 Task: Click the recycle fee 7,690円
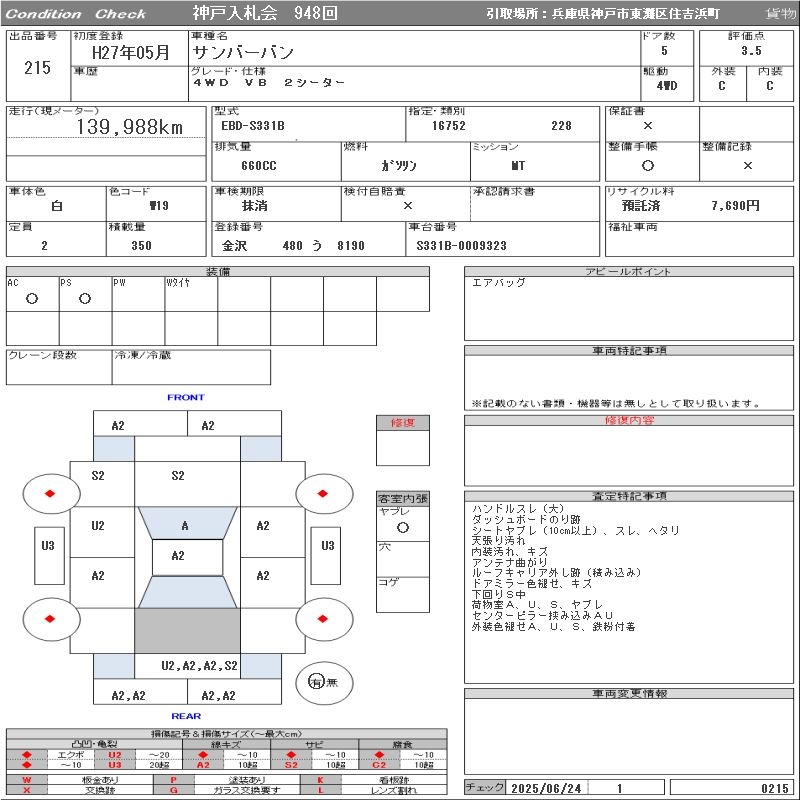(735, 206)
